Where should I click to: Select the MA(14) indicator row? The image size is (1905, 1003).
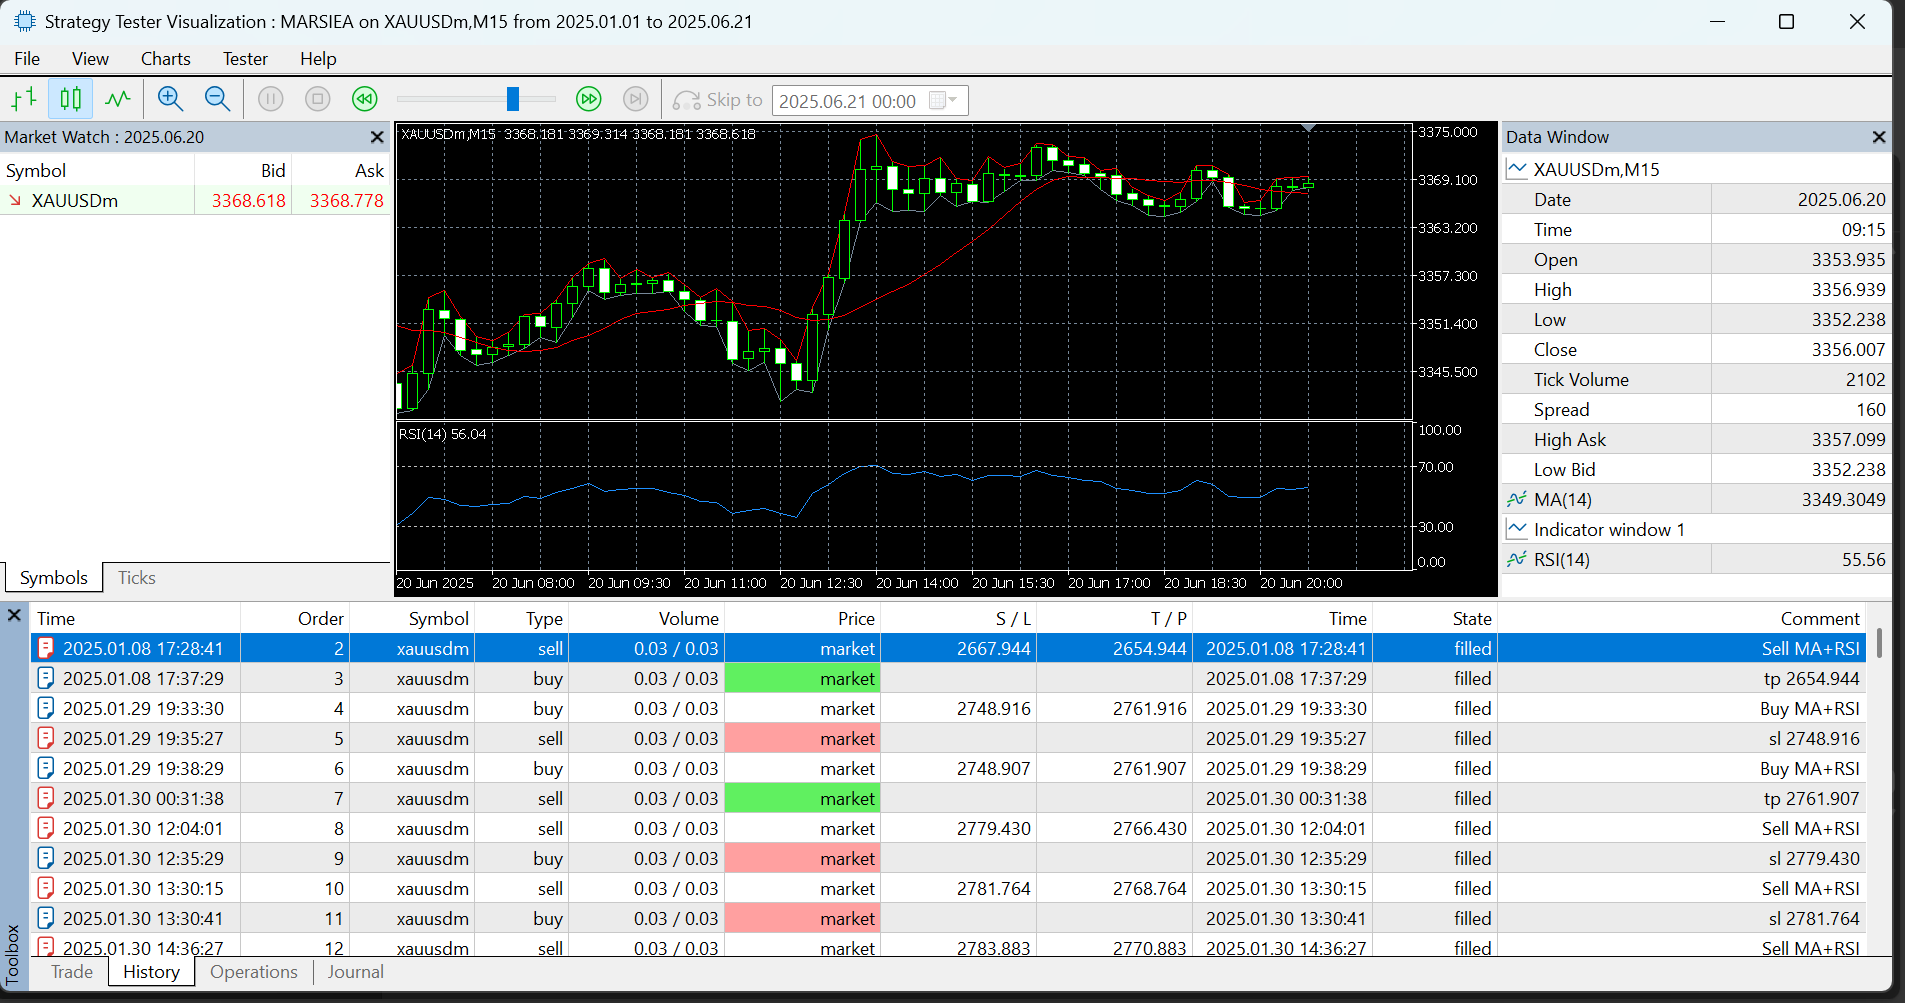1564,499
